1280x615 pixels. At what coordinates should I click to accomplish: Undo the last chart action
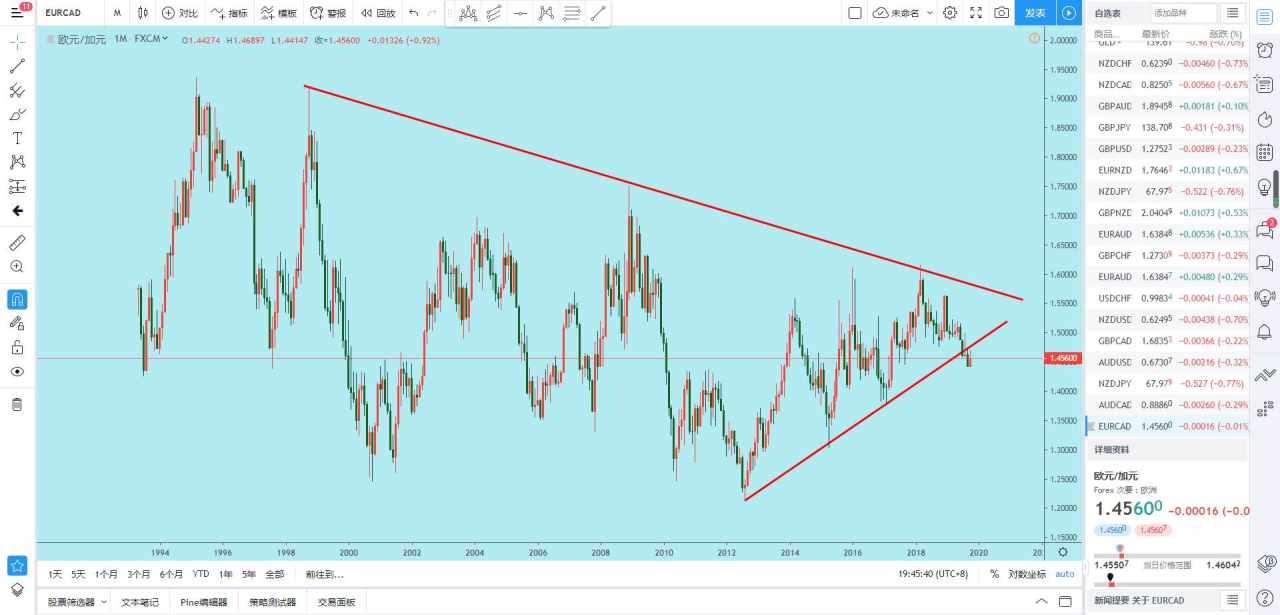tap(413, 13)
